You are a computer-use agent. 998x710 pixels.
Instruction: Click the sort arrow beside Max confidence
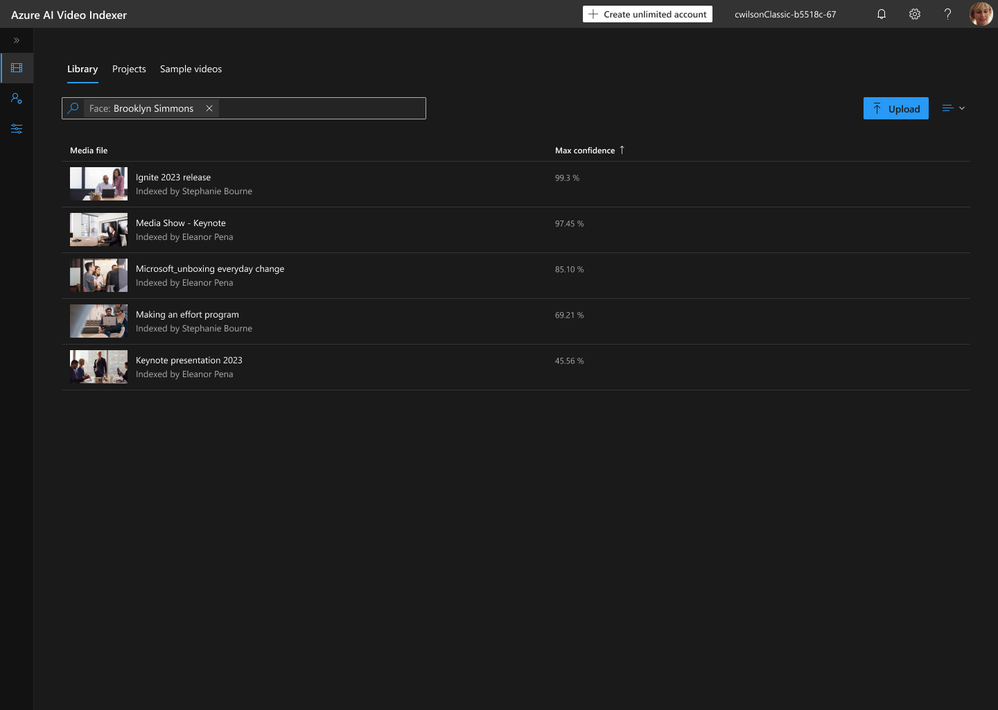[x=622, y=150]
